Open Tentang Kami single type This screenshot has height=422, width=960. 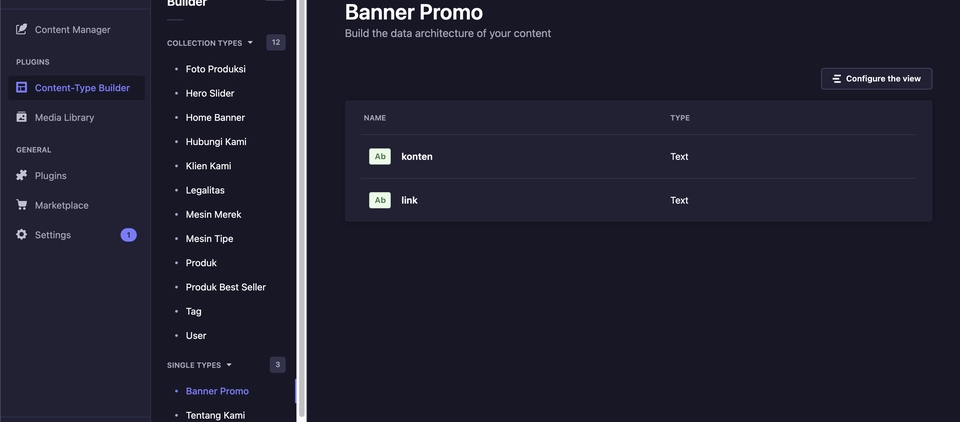[x=216, y=415]
